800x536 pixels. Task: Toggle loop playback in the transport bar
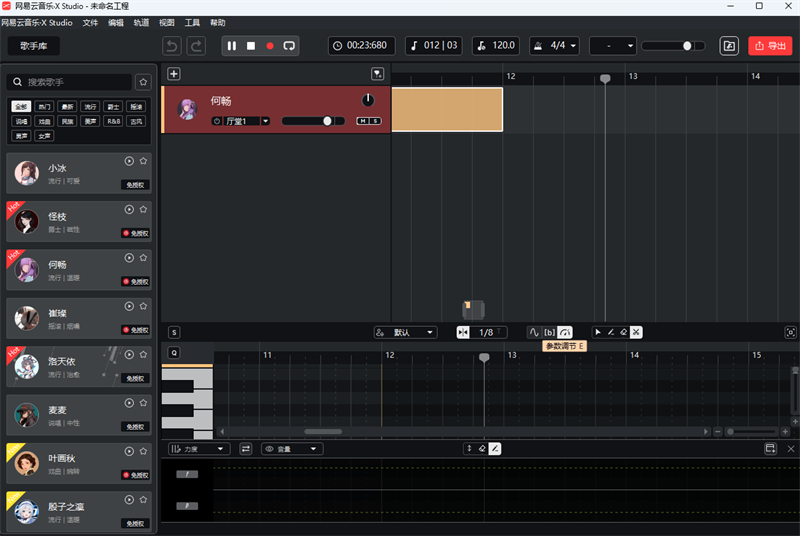[x=289, y=46]
